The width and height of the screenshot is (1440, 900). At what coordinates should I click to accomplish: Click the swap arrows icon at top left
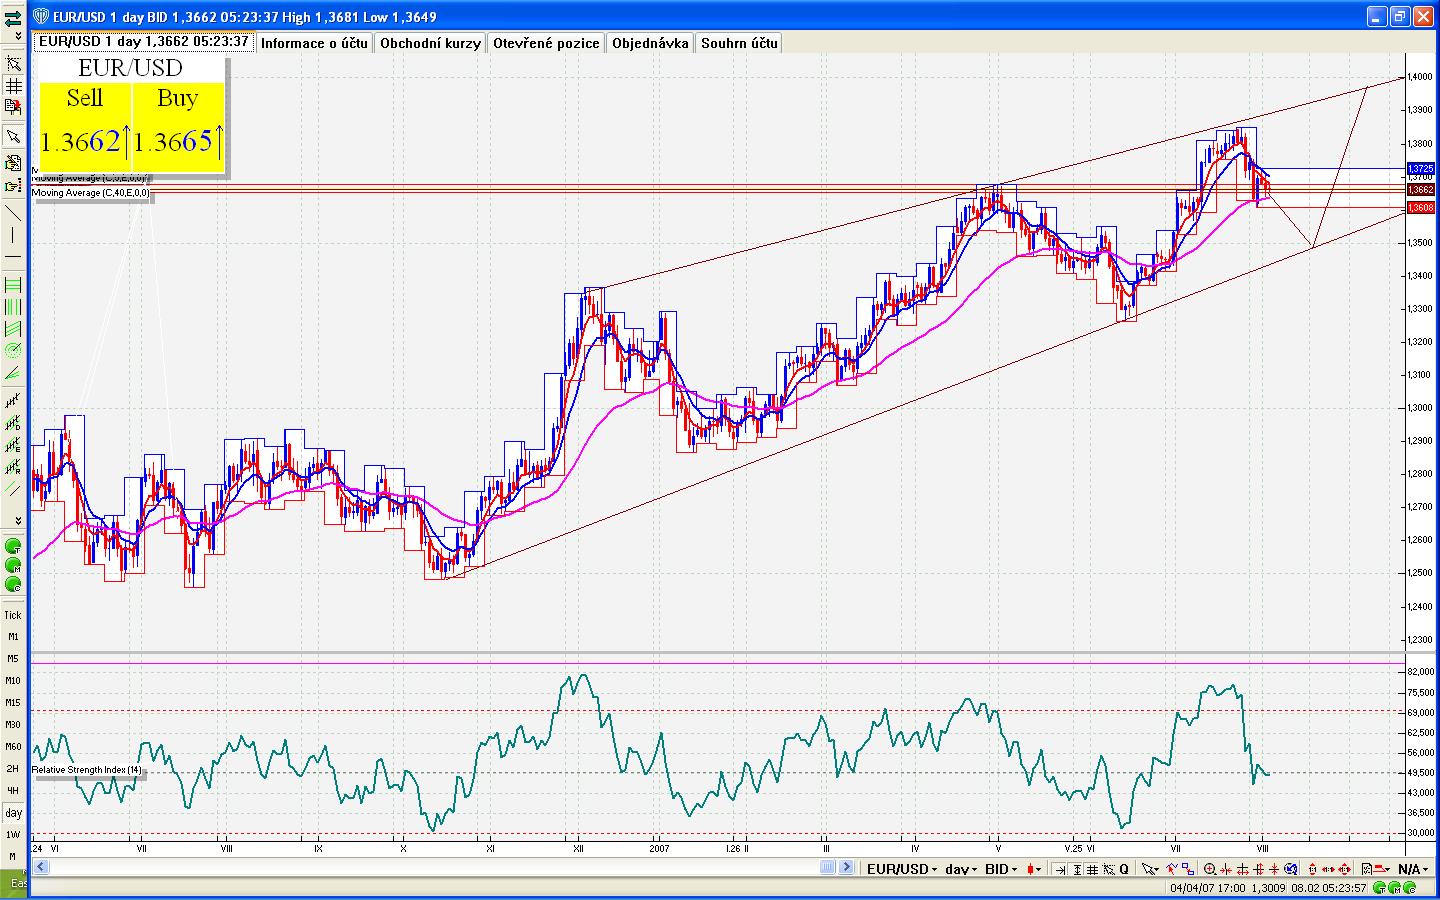[x=13, y=17]
